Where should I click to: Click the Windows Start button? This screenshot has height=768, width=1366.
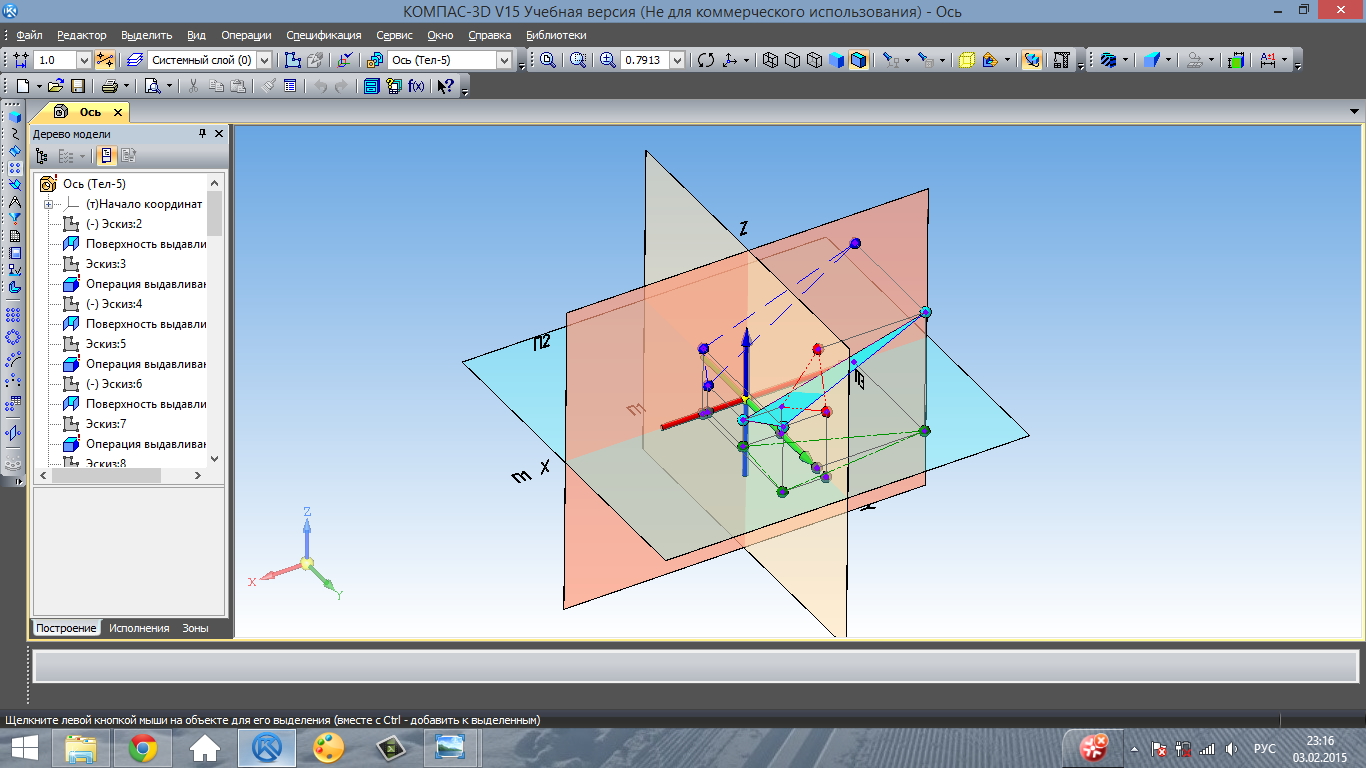(x=24, y=747)
